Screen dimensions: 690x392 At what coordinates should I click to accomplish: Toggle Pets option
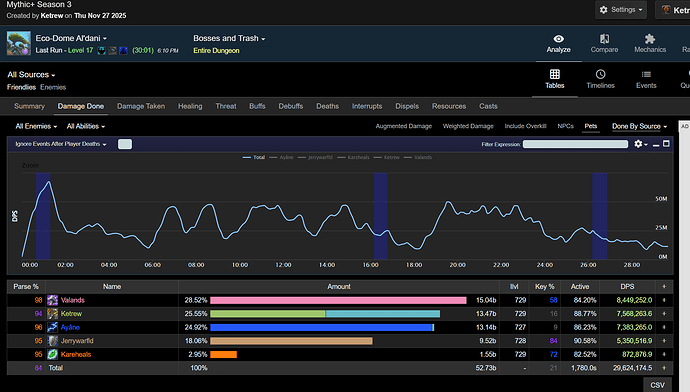pyautogui.click(x=591, y=126)
